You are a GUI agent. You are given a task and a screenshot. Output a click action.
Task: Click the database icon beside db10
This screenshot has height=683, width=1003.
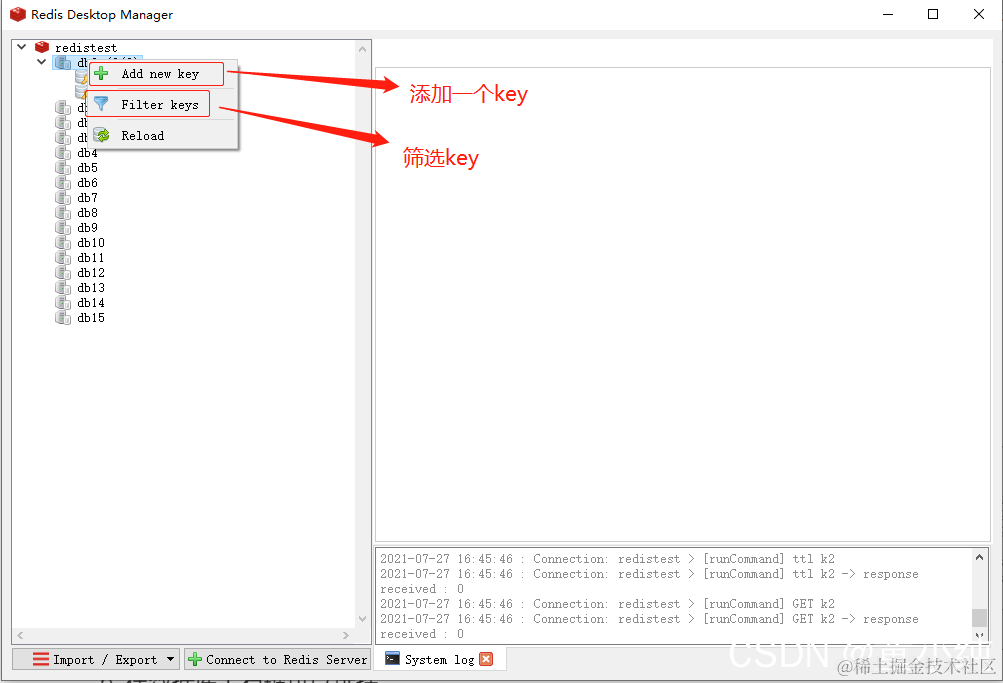tap(63, 243)
